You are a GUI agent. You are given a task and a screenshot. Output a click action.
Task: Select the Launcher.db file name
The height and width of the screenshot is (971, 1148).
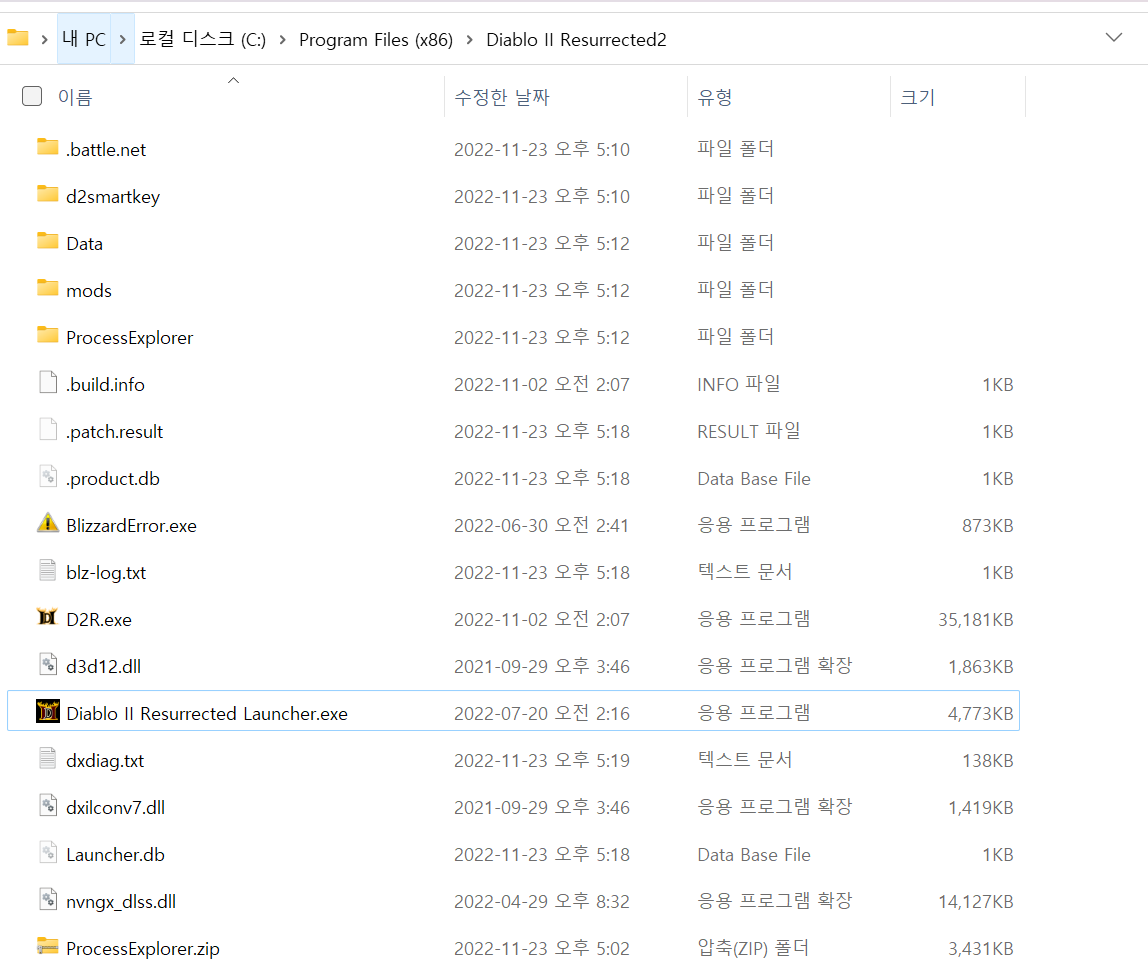[x=115, y=855]
